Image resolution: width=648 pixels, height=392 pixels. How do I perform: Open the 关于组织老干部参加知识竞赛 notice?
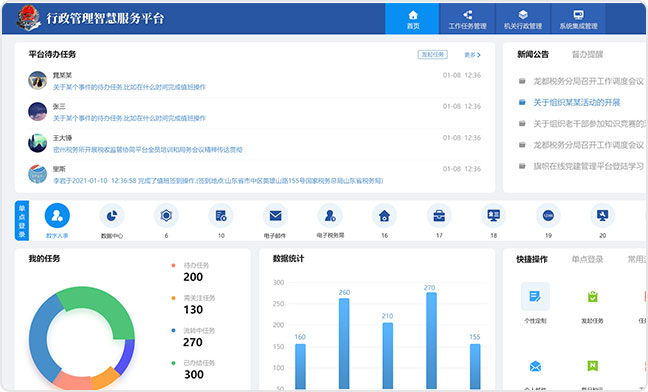tap(589, 124)
